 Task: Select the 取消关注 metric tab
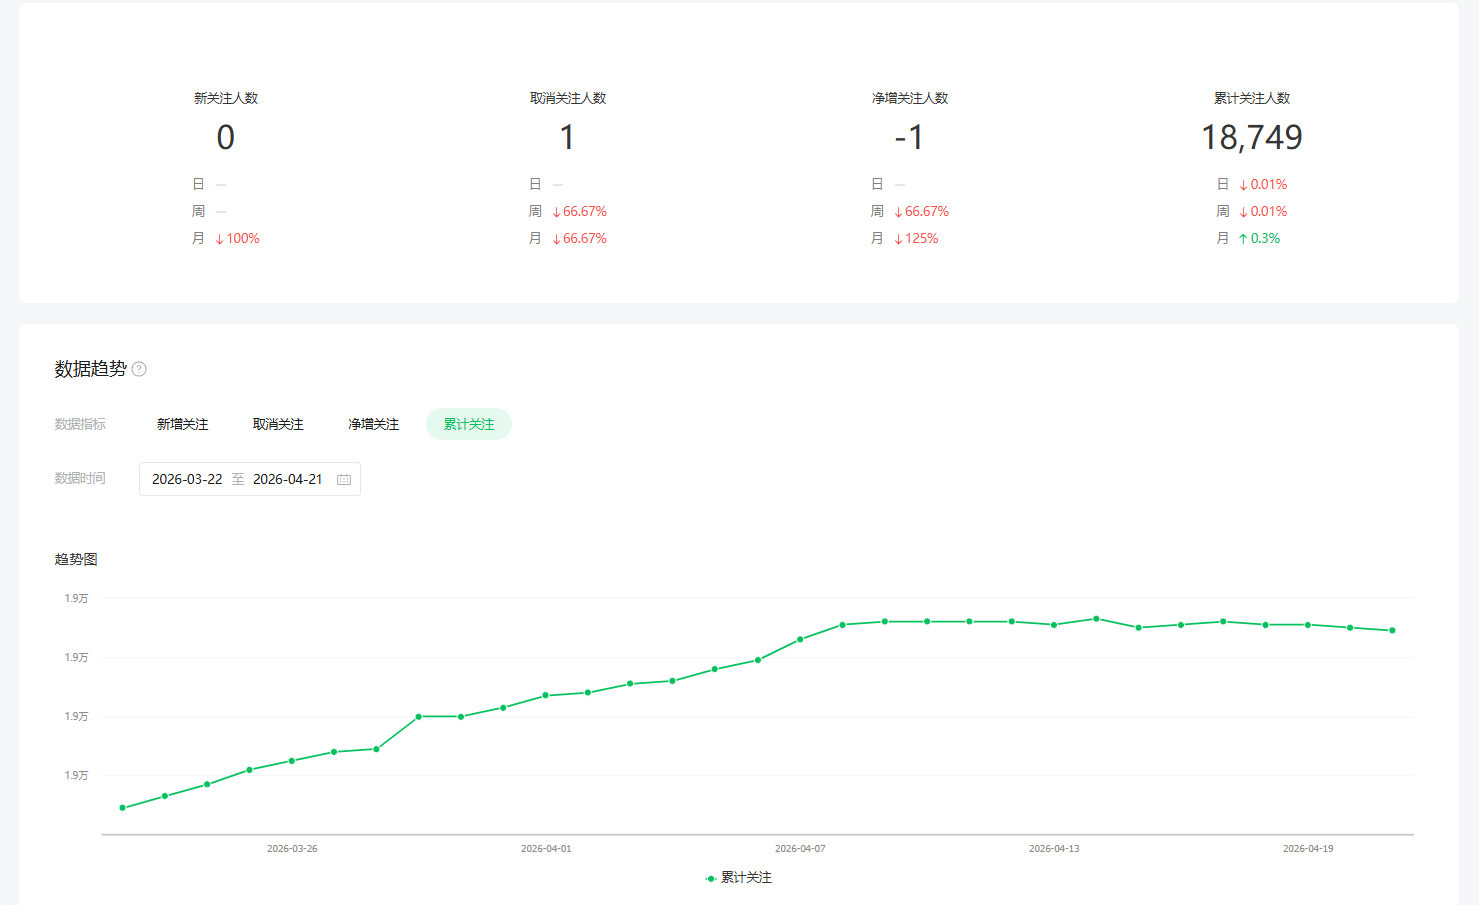point(278,424)
